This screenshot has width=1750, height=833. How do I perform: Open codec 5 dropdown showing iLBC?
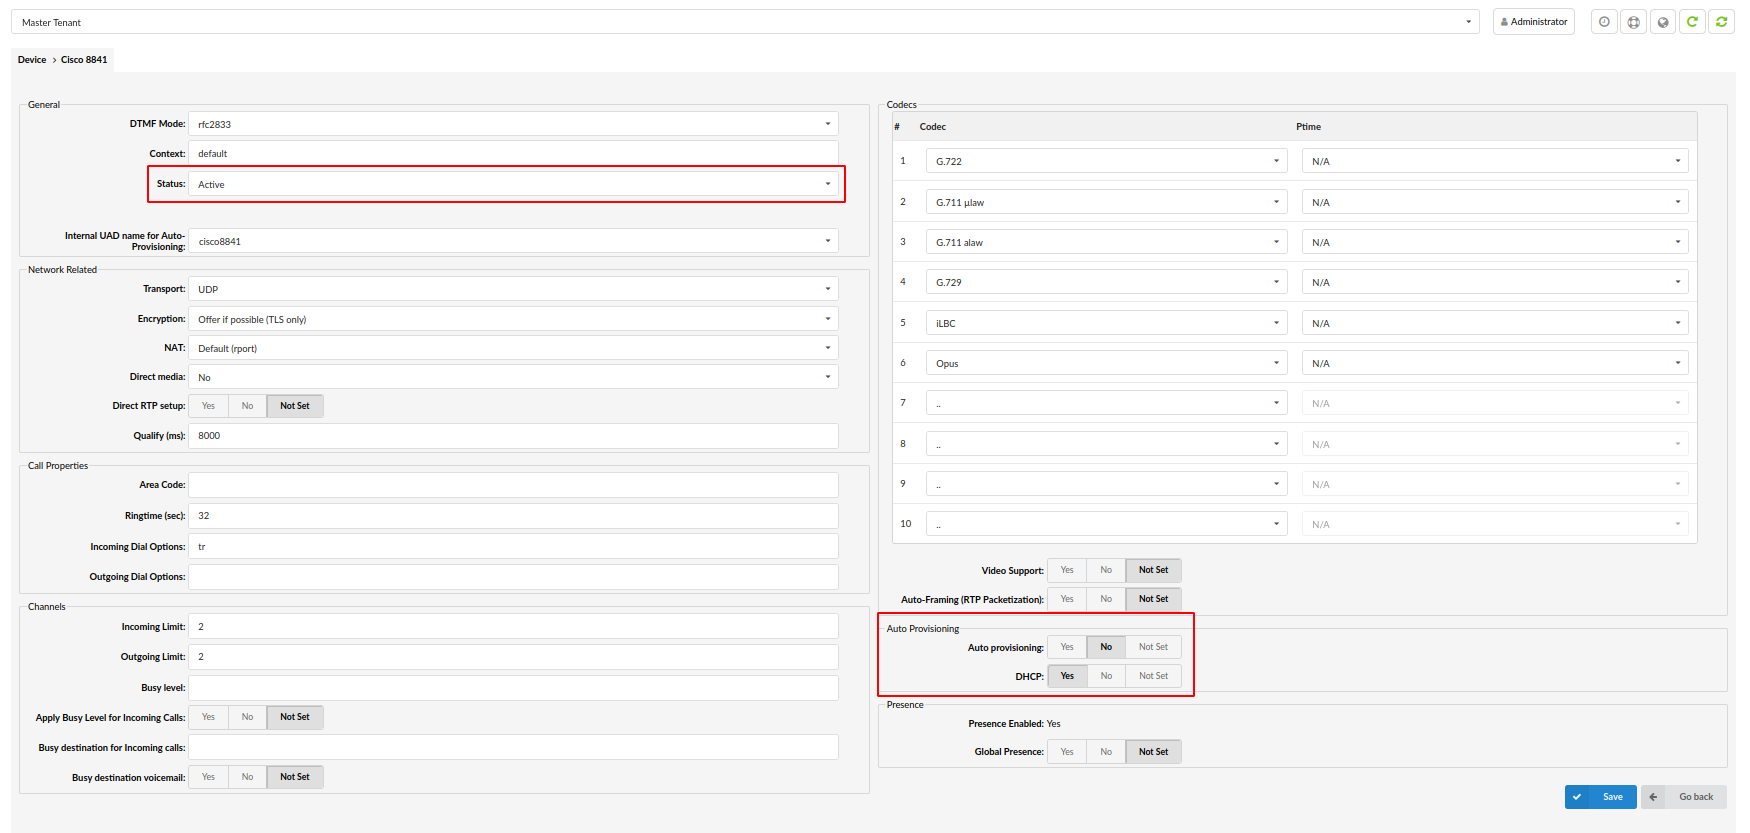(x=1106, y=323)
